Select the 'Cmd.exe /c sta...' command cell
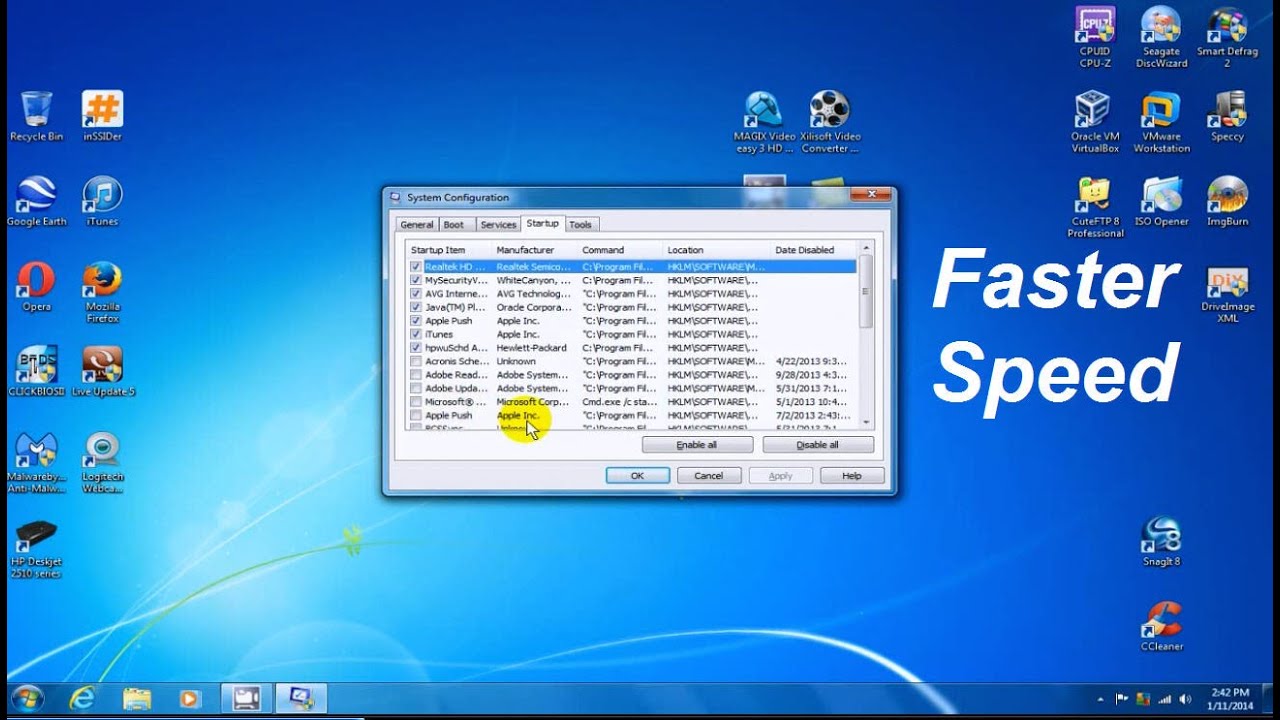Viewport: 1280px width, 720px height. (x=619, y=402)
